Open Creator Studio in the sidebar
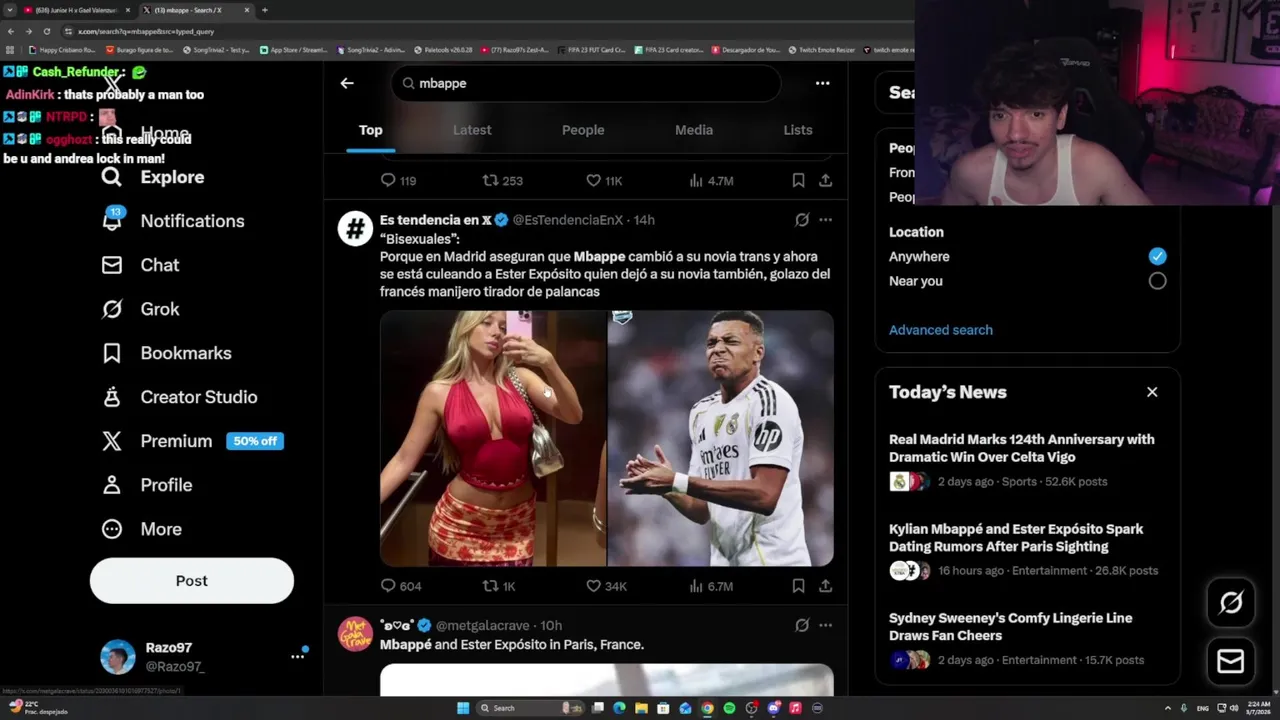 pos(179,397)
